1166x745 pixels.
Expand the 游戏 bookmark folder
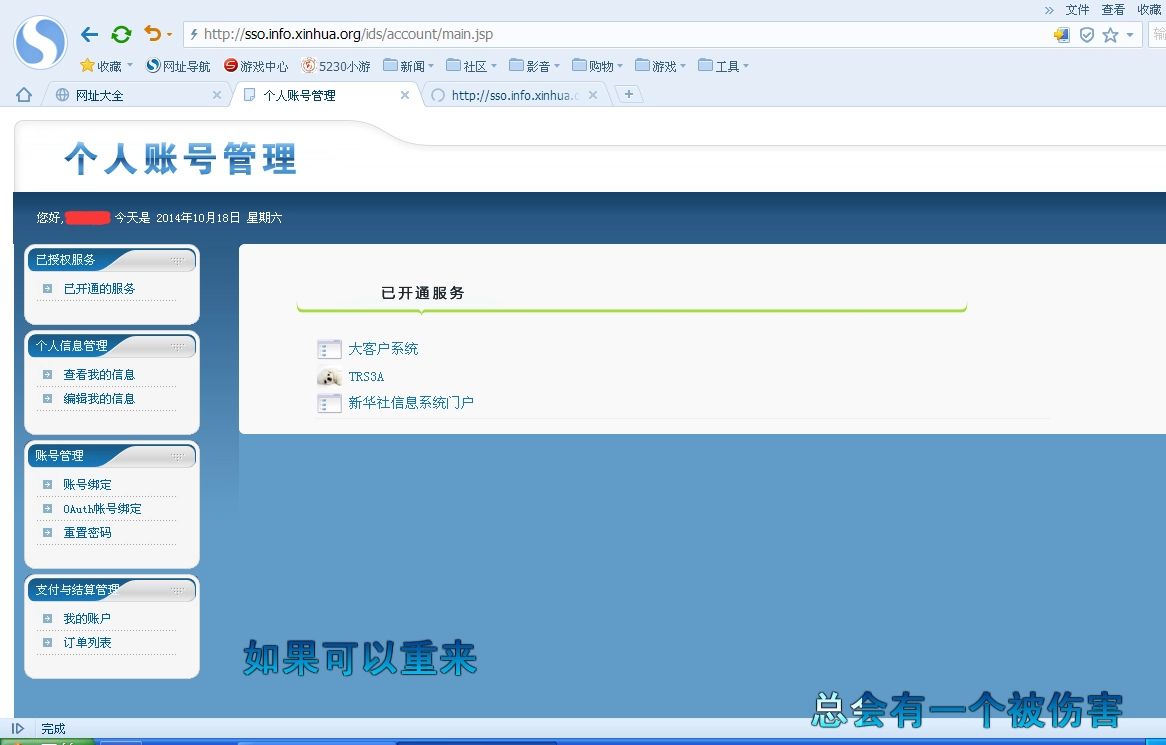click(660, 66)
